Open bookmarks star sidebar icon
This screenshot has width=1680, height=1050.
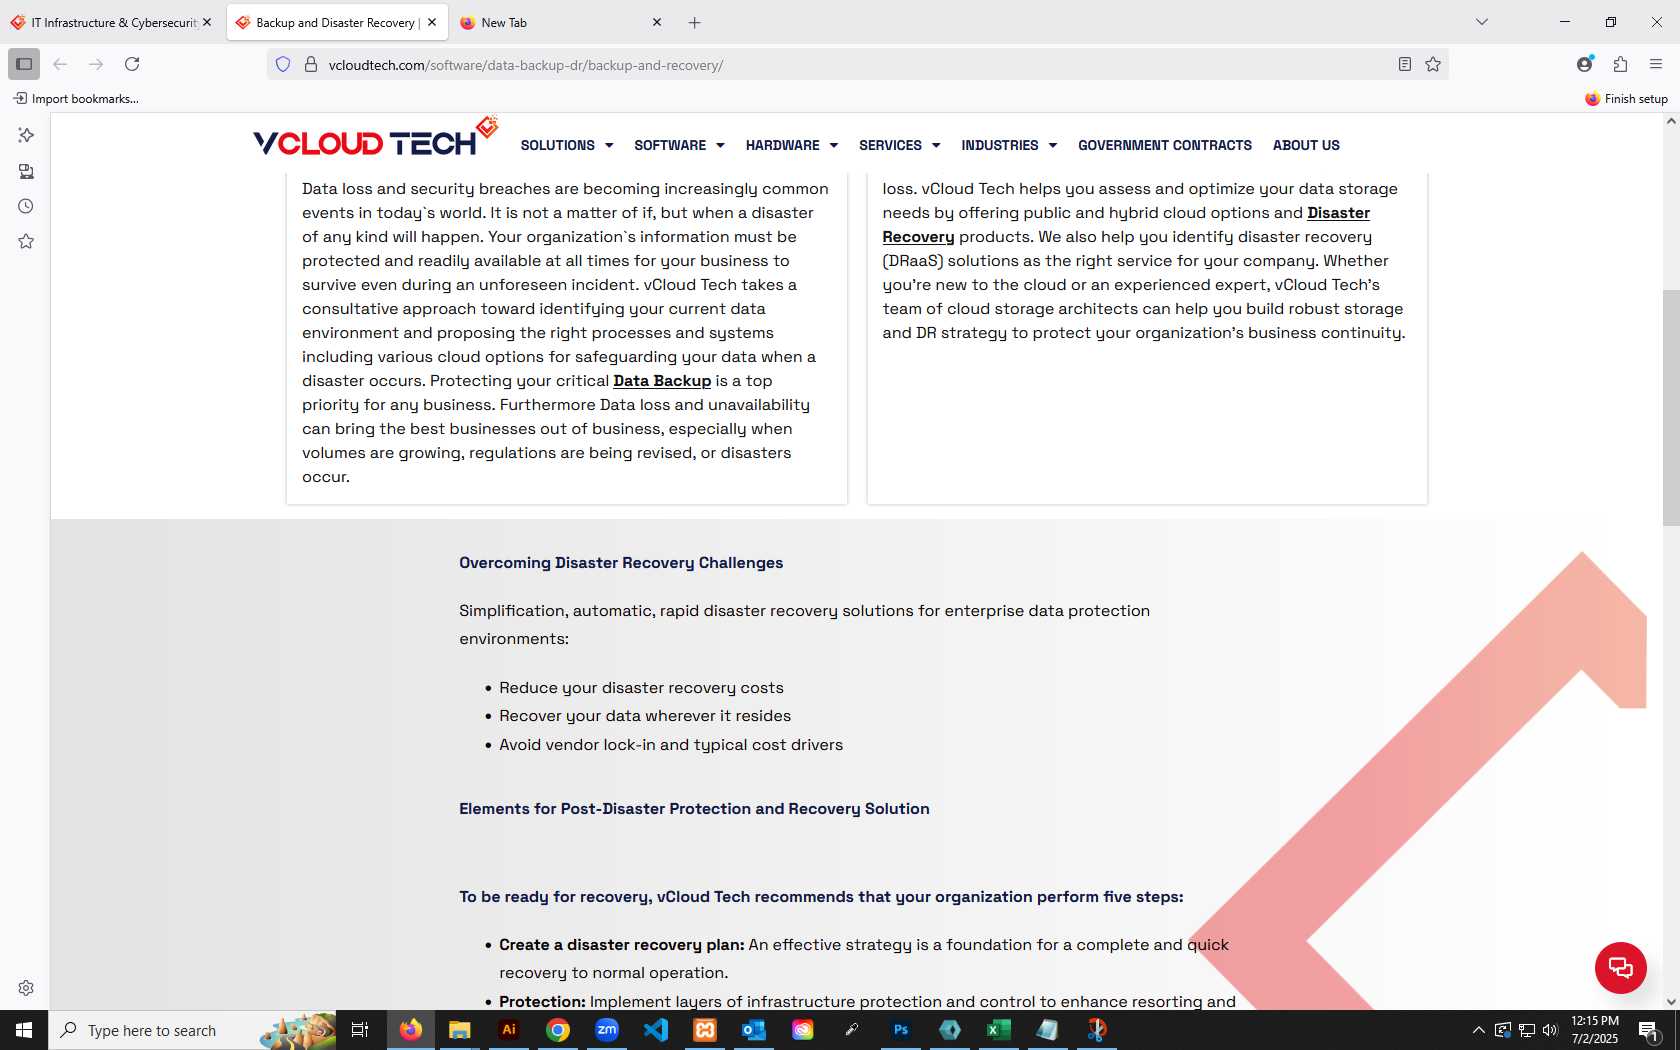click(26, 241)
